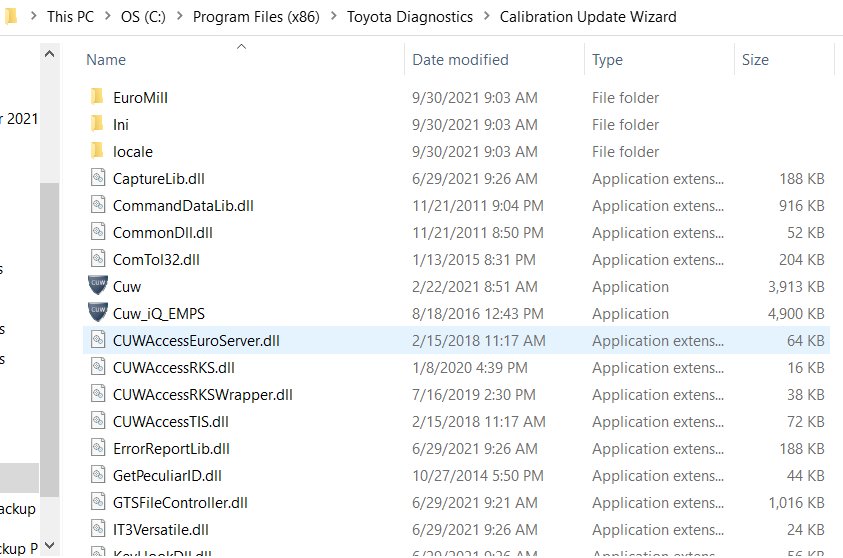Click the 8/18/2016 12:43 PM date
The image size is (843, 558).
point(477,313)
